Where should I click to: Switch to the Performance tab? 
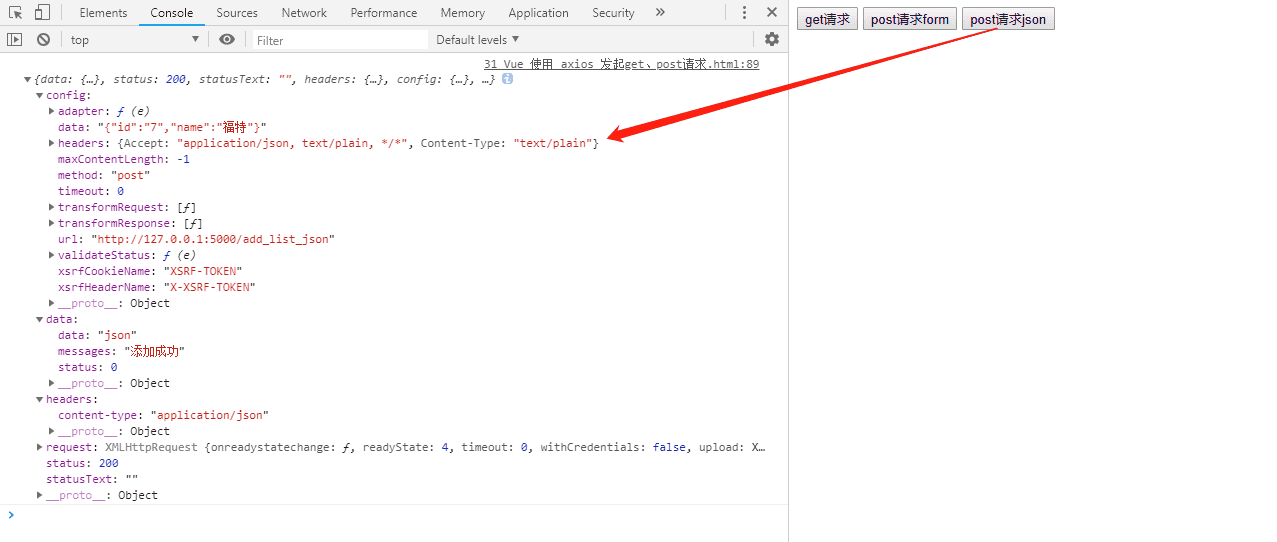pyautogui.click(x=384, y=13)
